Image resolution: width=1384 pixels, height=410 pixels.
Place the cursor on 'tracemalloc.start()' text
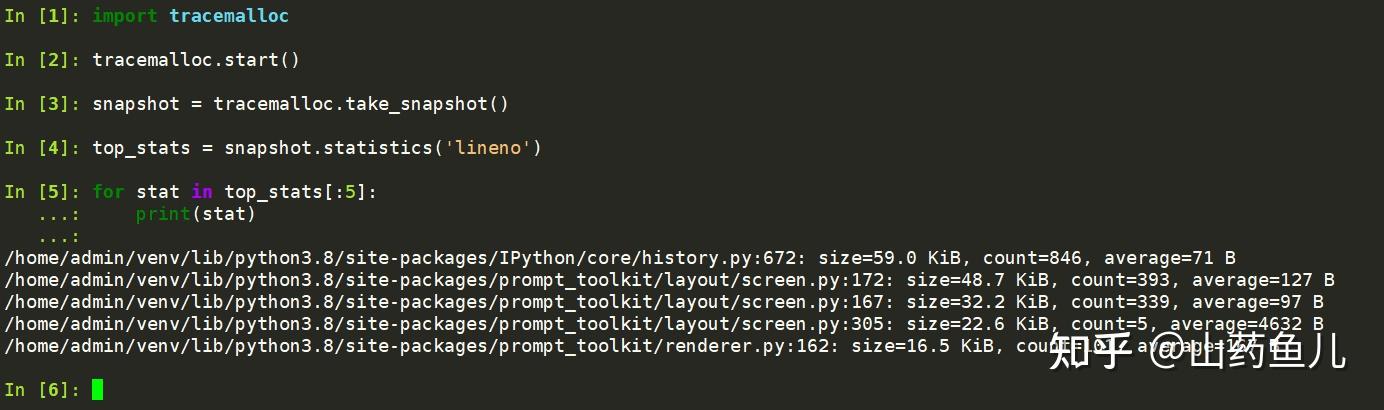coord(196,60)
